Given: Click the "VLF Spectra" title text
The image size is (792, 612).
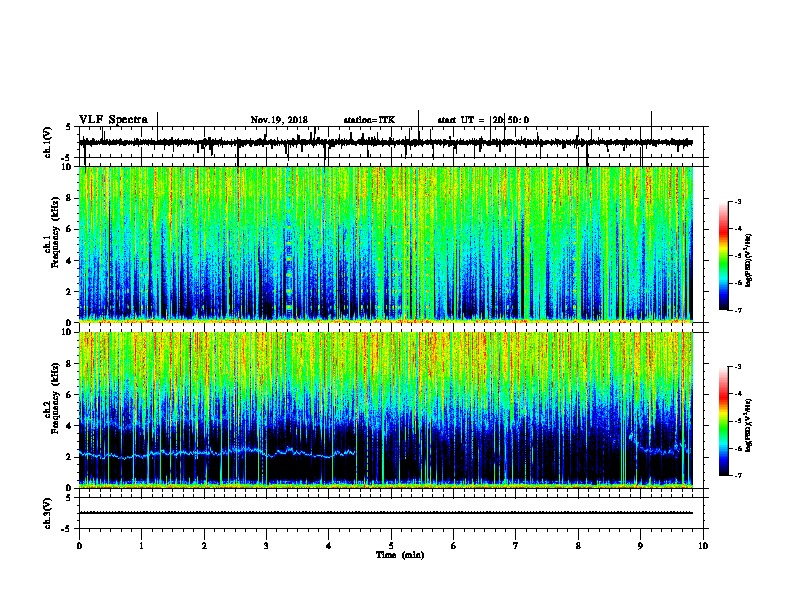Looking at the screenshot, I should pos(113,120).
